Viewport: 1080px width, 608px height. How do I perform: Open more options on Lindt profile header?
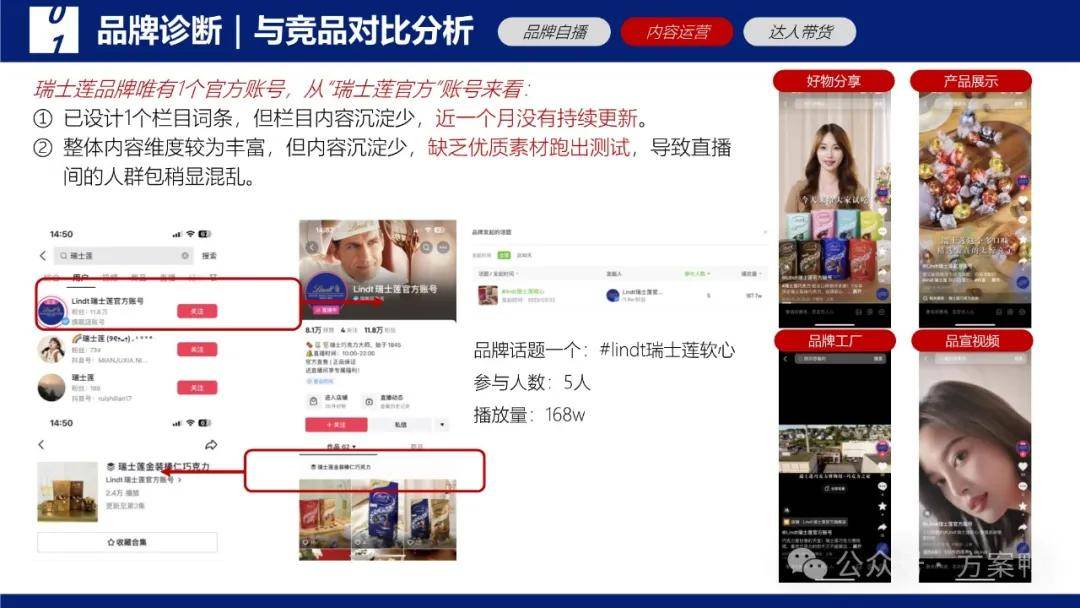pos(443,247)
